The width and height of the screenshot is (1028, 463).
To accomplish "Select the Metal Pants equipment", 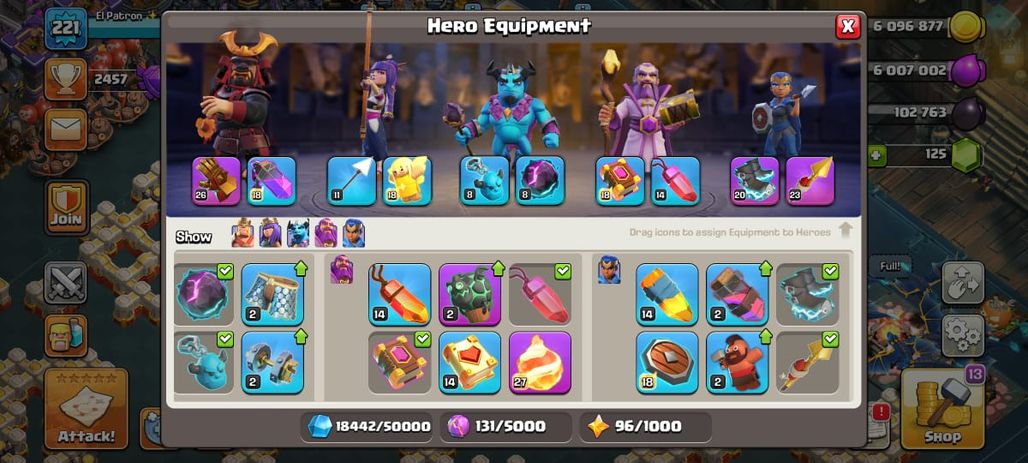I will [x=273, y=294].
